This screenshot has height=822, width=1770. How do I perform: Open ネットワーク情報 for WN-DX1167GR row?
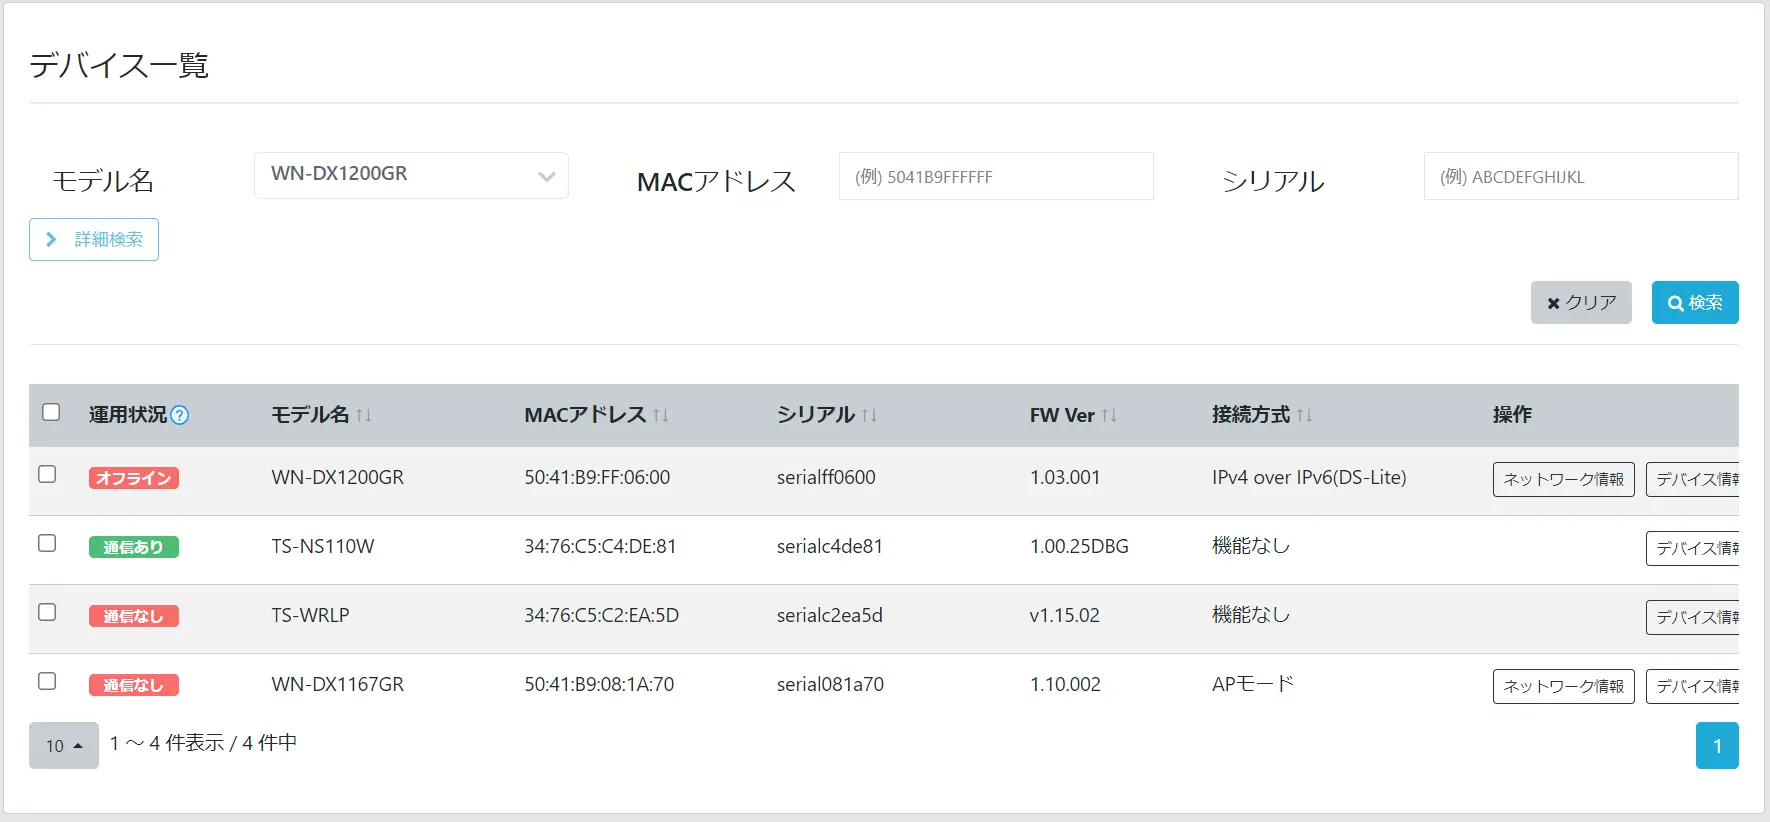coord(1564,686)
